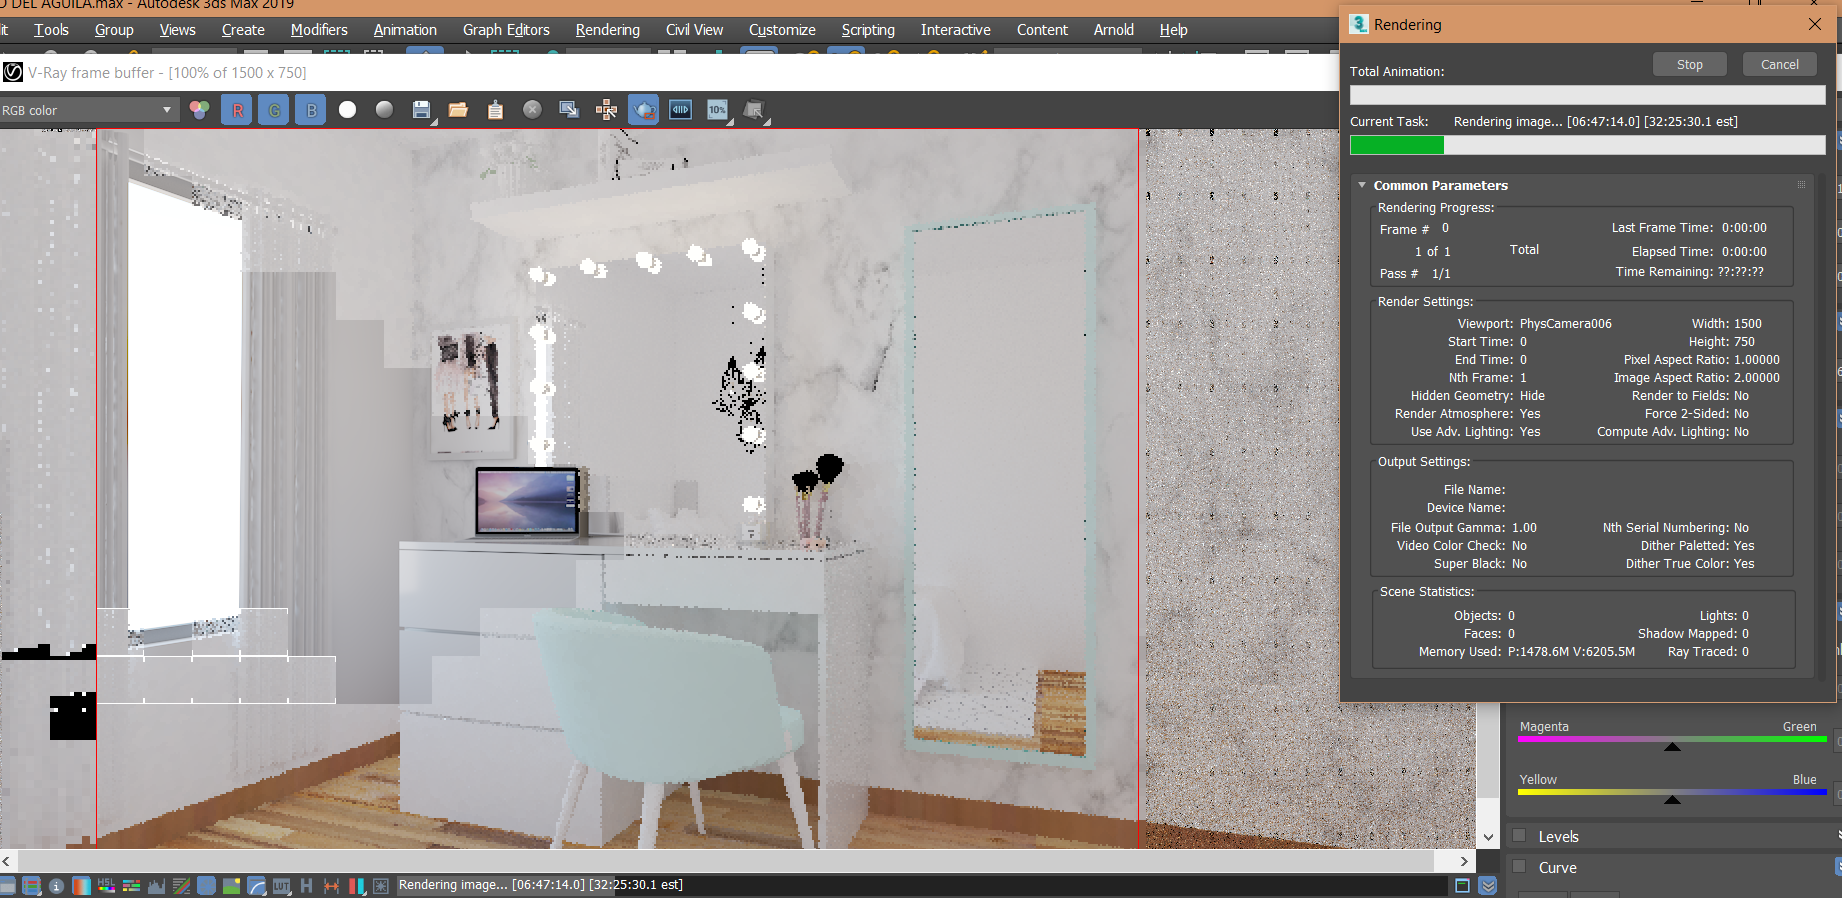Image resolution: width=1842 pixels, height=898 pixels.
Task: Open the lens effects star icon
Action: (381, 885)
